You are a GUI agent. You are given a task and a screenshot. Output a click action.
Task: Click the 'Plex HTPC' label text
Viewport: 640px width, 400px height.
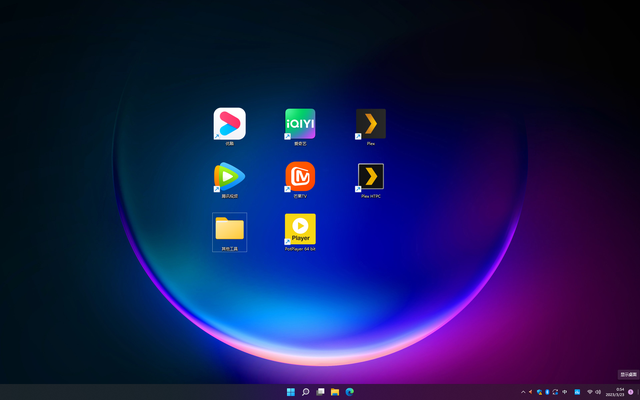371,196
